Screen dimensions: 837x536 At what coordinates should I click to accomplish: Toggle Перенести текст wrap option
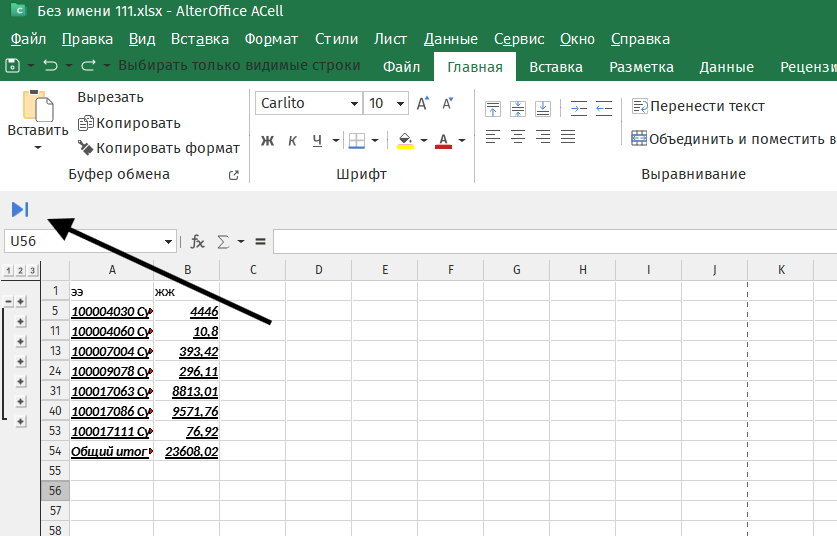[698, 106]
